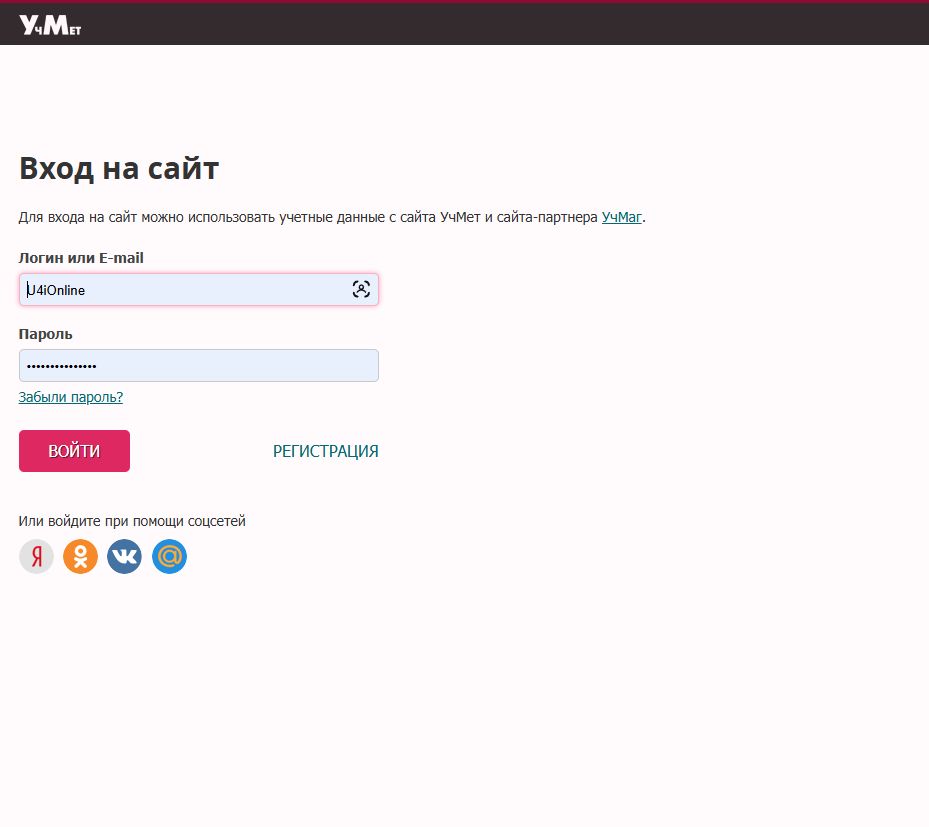Click the ВОЙТИ button
This screenshot has width=929, height=827.
coord(74,451)
